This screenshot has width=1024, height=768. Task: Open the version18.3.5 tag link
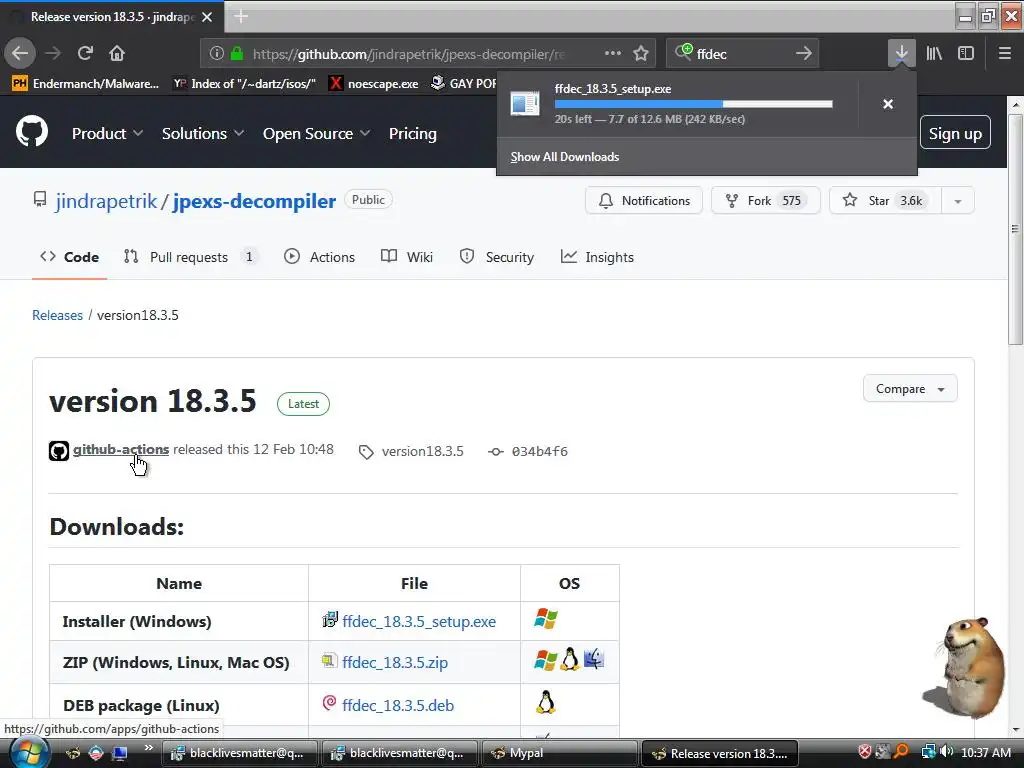pos(423,451)
